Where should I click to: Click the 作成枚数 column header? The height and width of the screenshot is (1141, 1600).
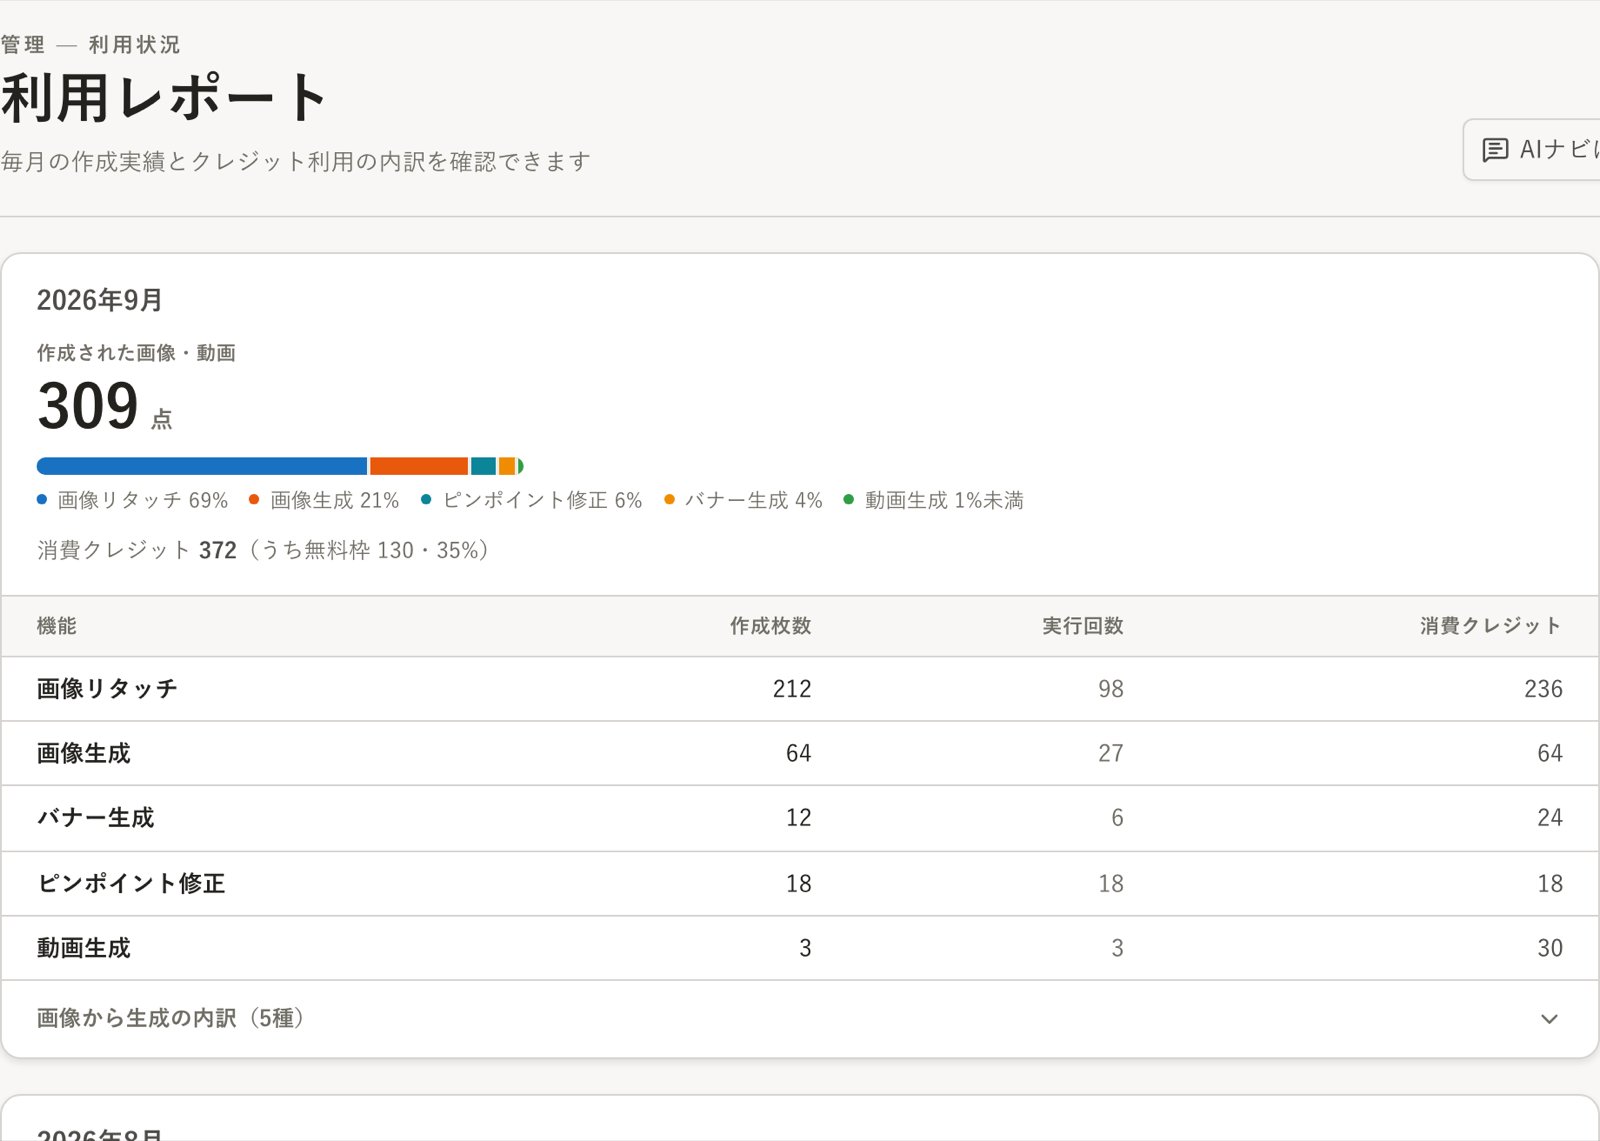770,626
